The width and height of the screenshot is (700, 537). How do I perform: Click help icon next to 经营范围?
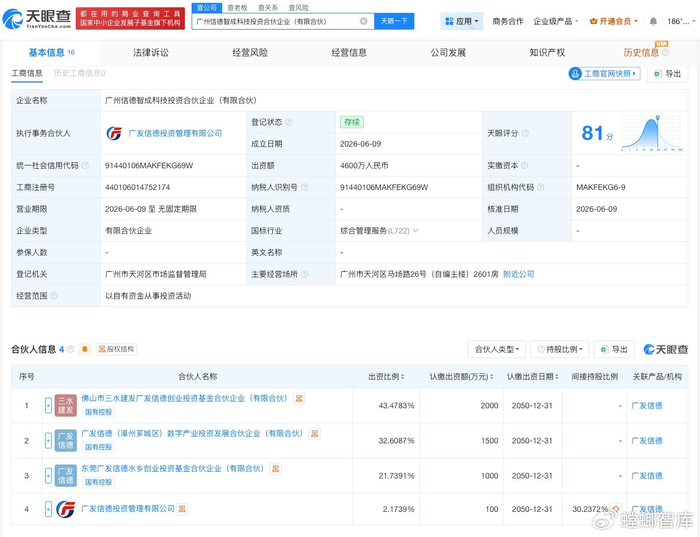pyautogui.click(x=54, y=296)
